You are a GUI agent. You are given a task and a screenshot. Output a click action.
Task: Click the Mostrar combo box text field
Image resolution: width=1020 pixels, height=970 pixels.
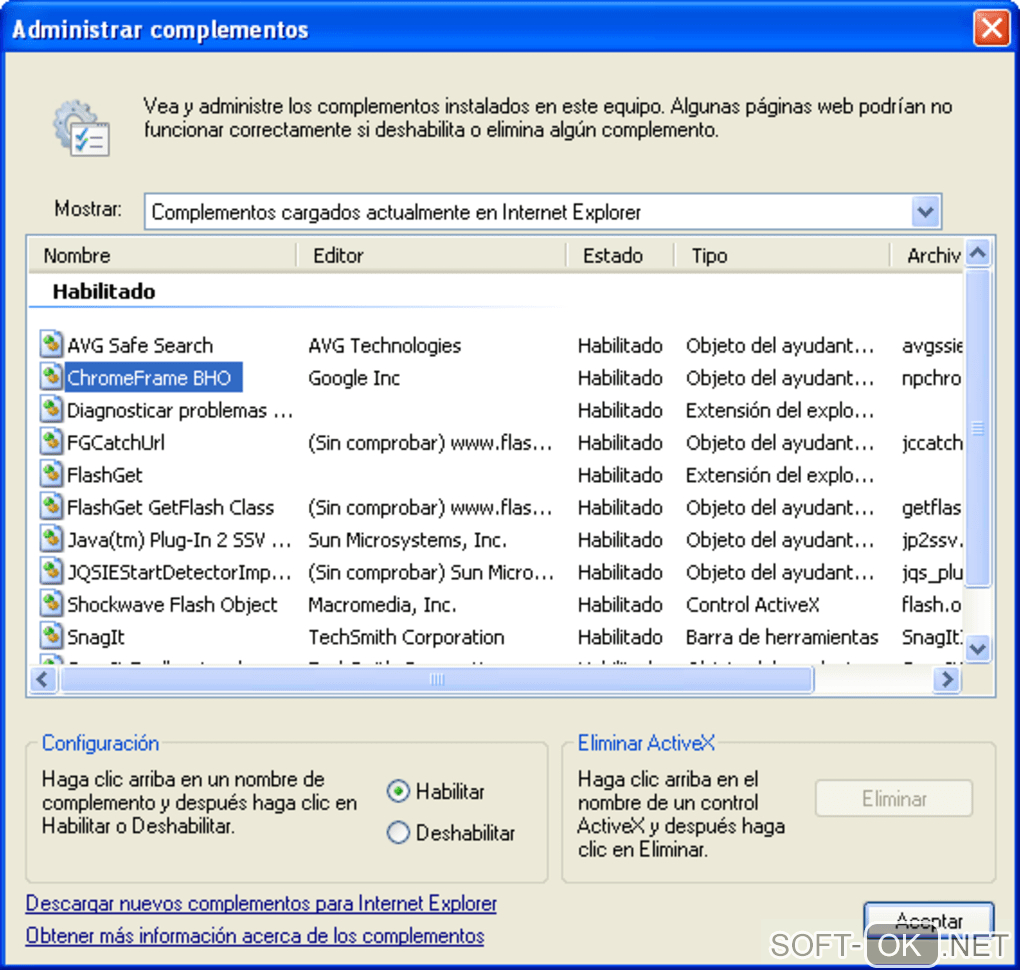528,212
